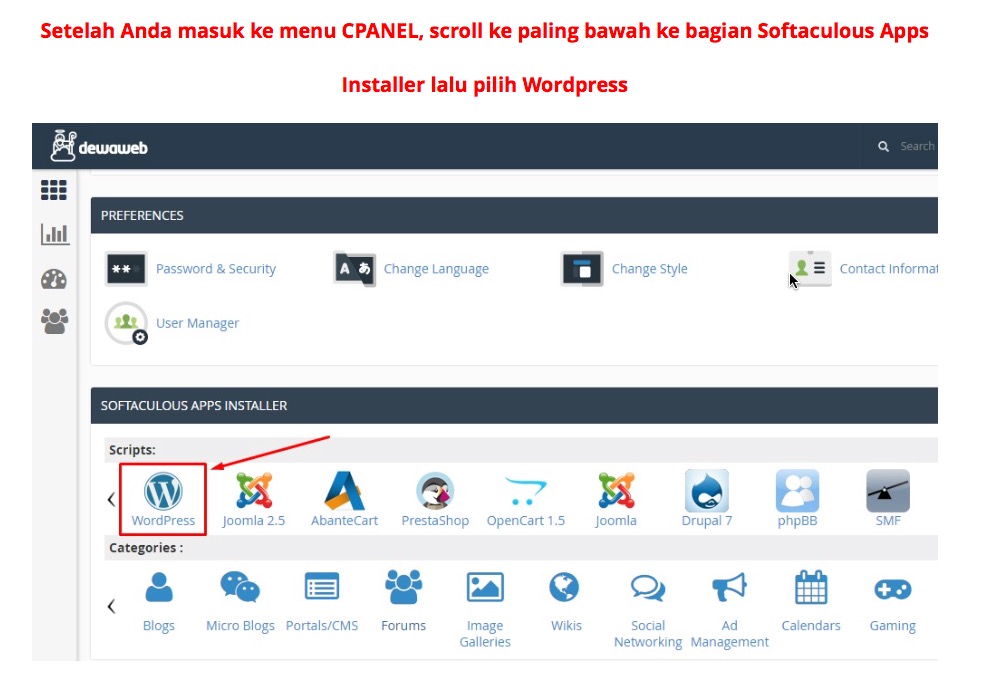Click the Social Networking label

[x=648, y=633]
